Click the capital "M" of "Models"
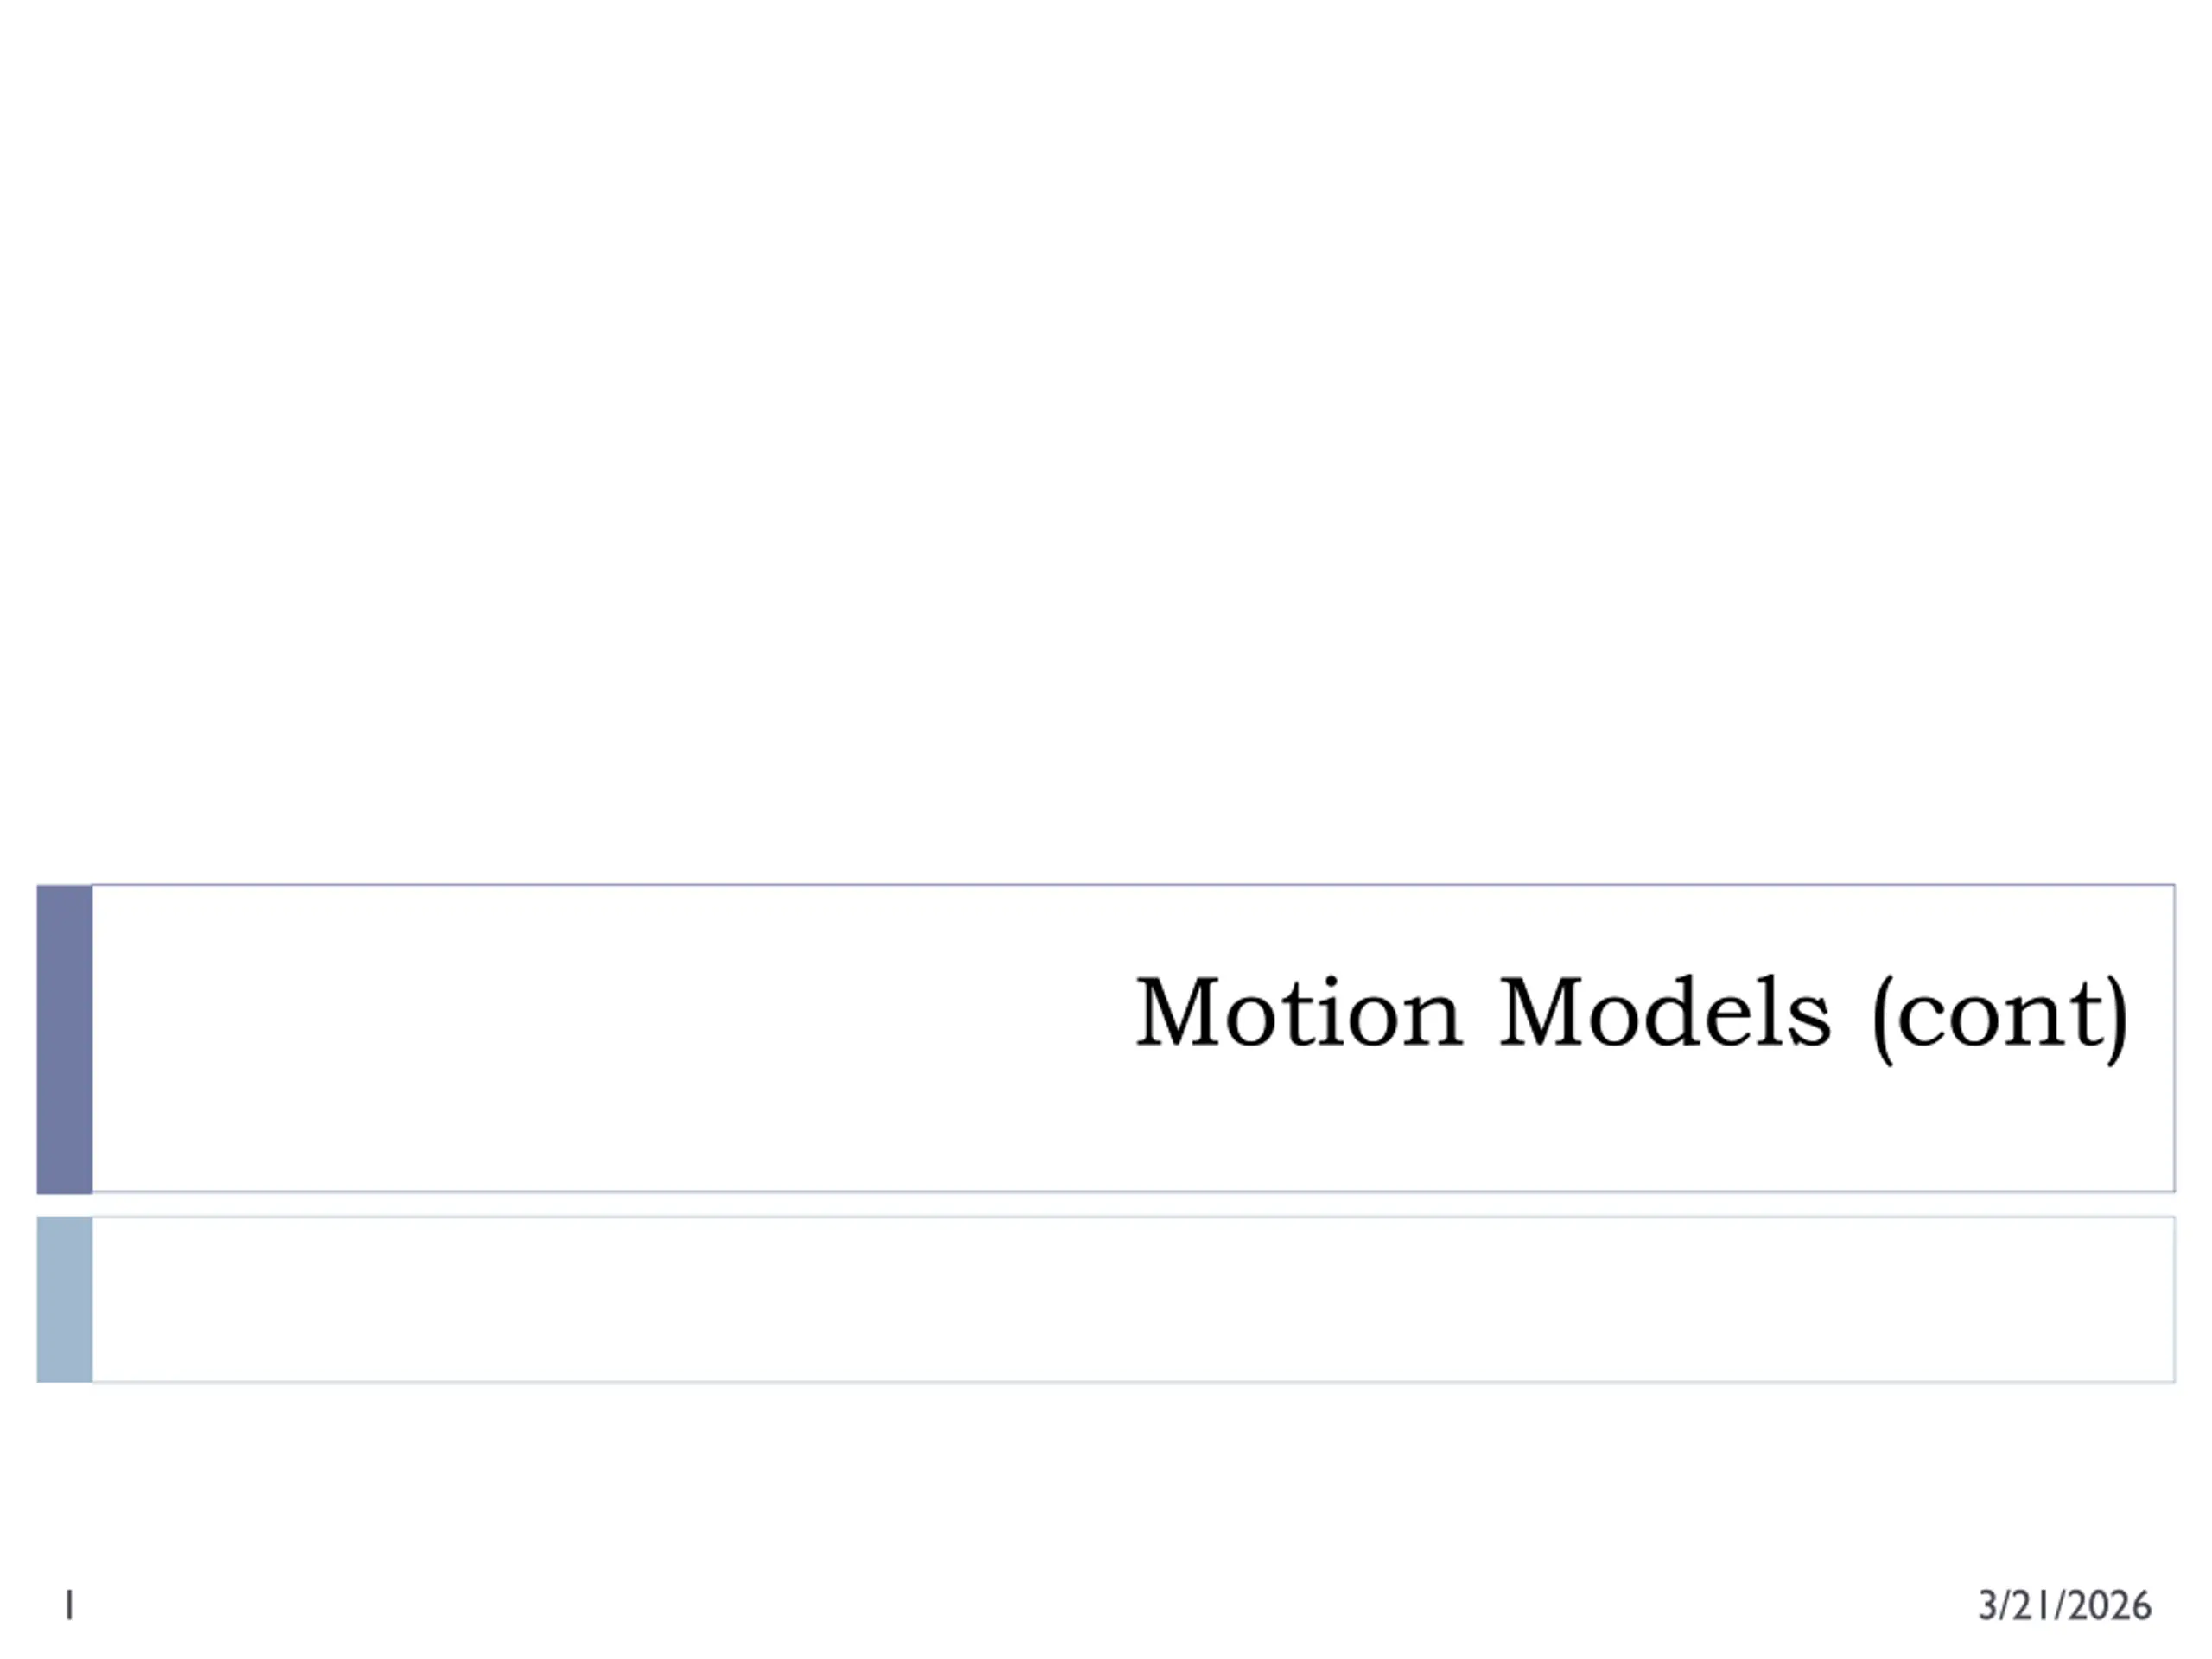2212x1659 pixels. pos(1541,1011)
